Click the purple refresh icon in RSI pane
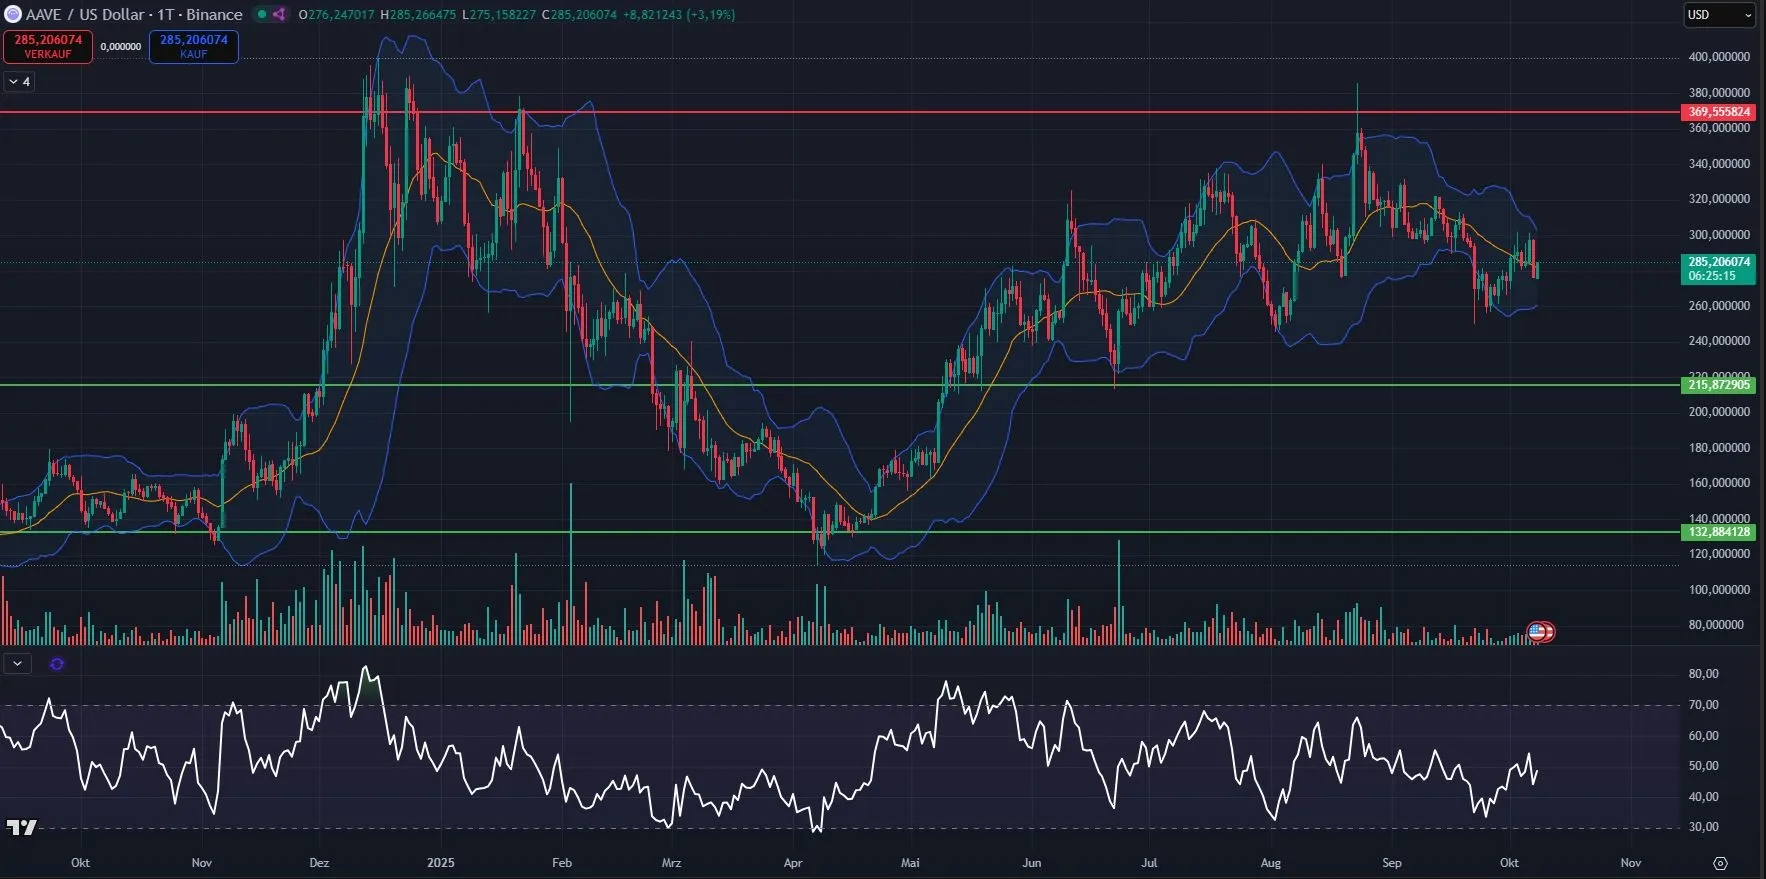 pyautogui.click(x=56, y=664)
